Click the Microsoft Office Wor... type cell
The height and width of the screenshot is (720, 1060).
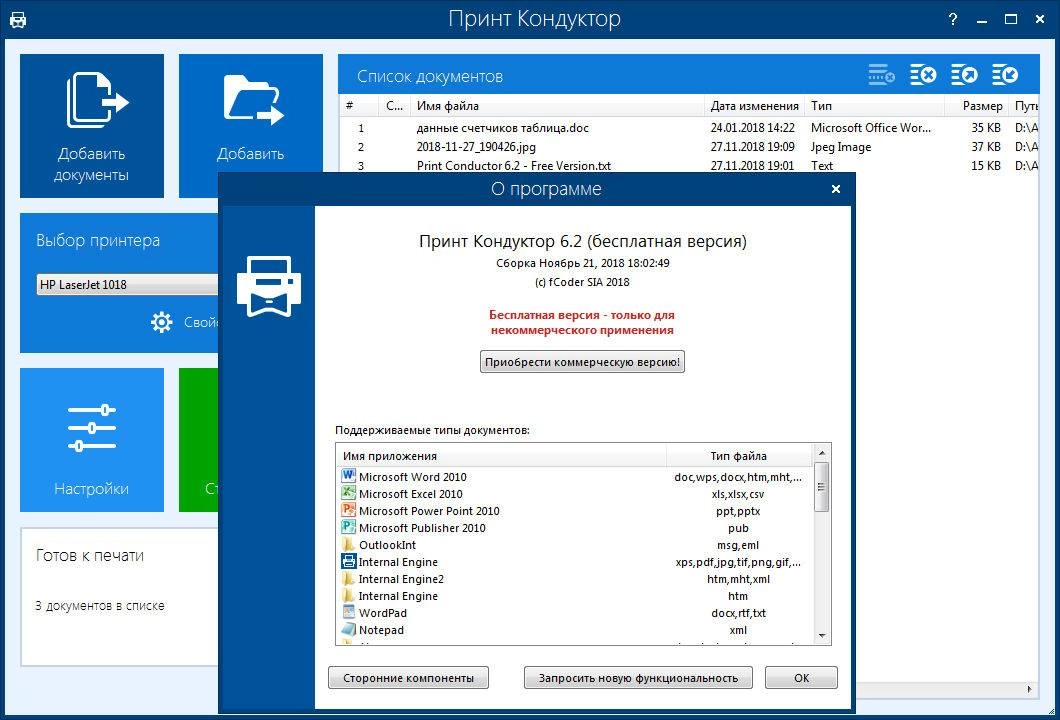coord(871,128)
